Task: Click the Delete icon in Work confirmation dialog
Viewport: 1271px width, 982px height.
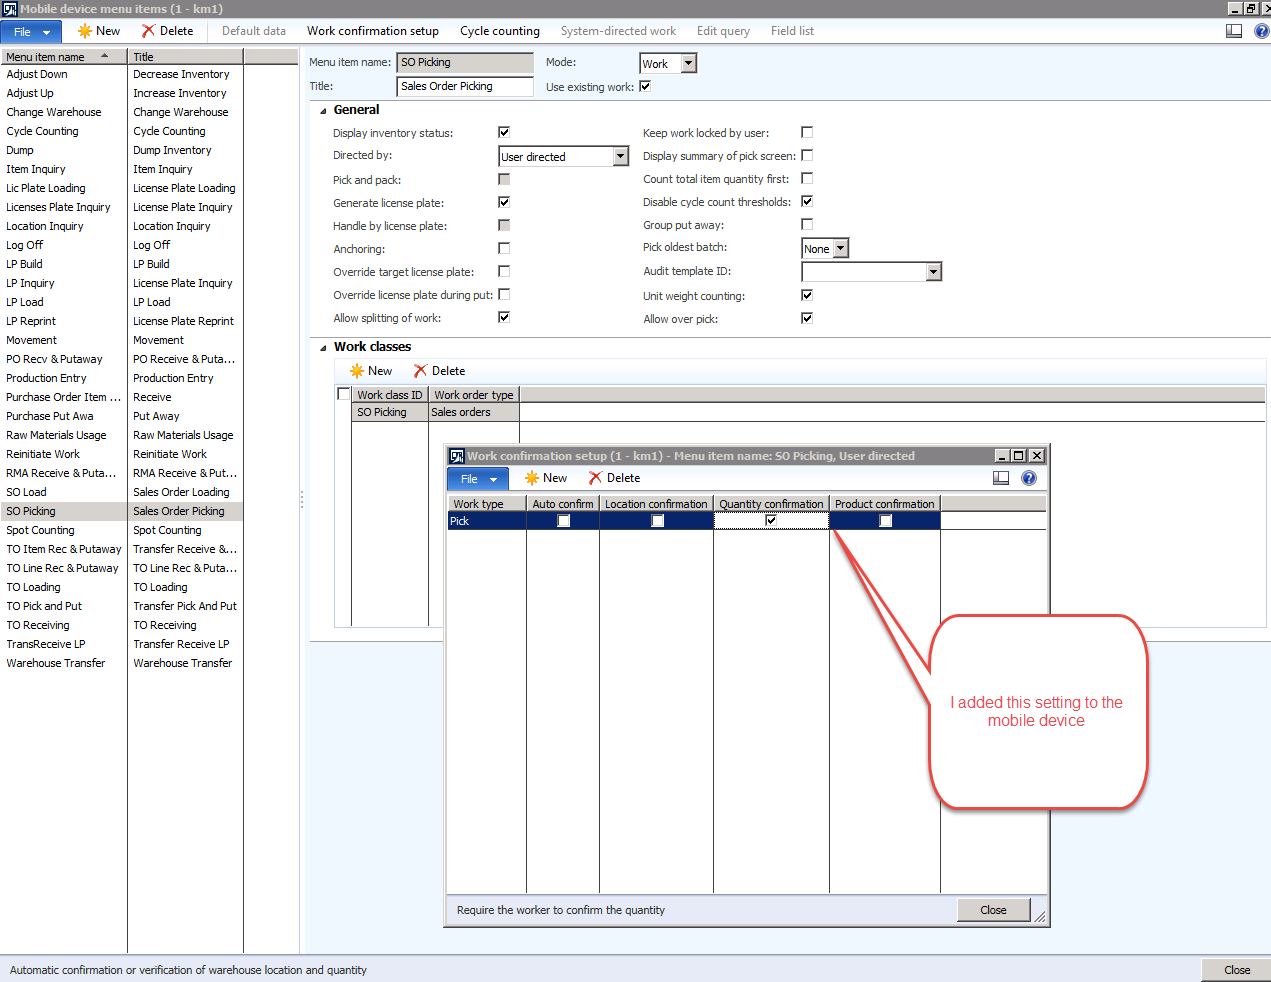Action: coord(596,478)
